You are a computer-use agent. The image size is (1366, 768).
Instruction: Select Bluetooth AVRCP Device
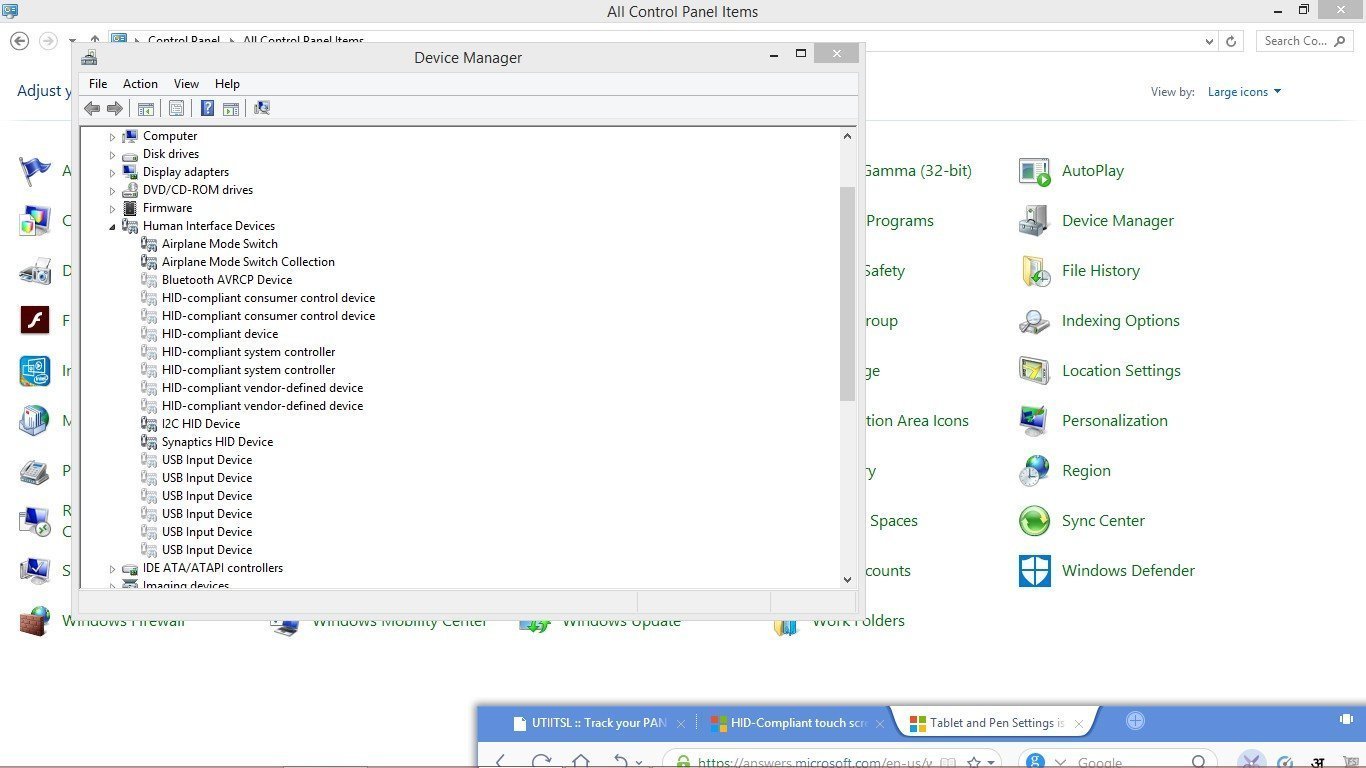point(227,280)
